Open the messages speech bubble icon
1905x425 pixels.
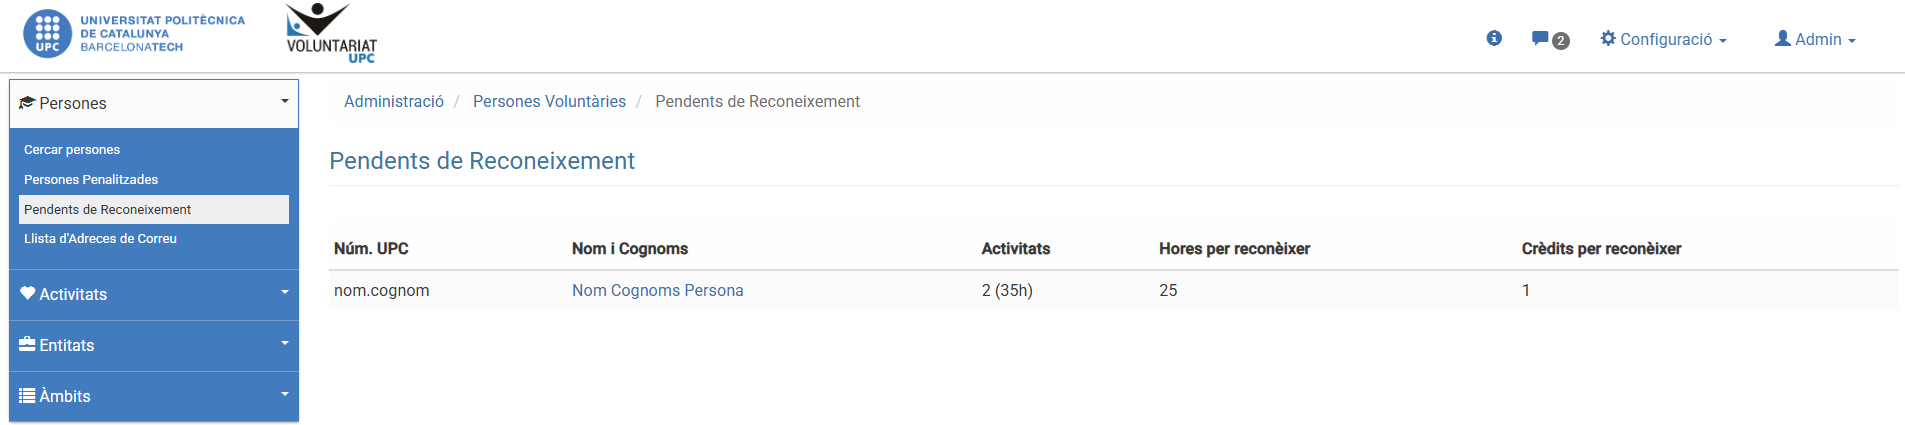click(x=1540, y=39)
